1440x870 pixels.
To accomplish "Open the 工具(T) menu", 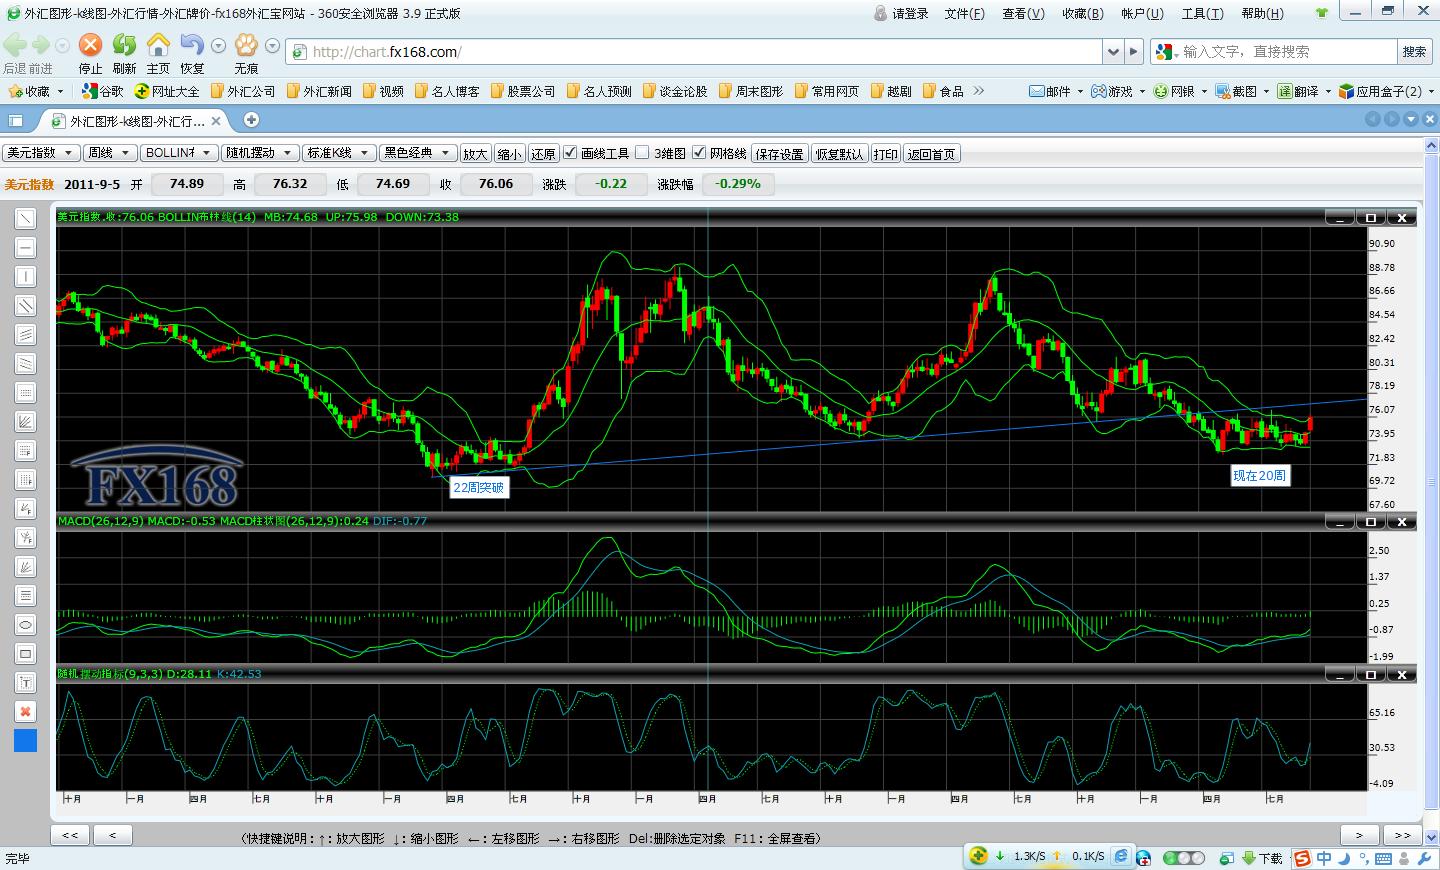I will (1202, 13).
